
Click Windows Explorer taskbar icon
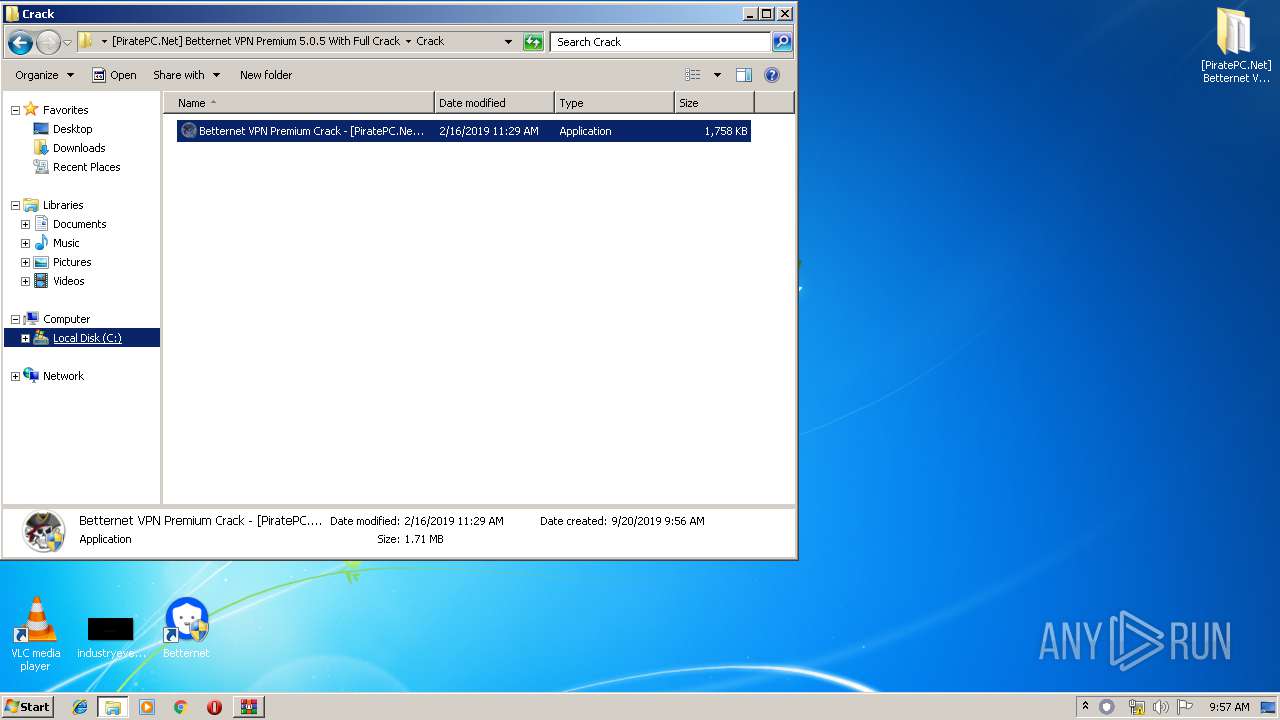[x=112, y=707]
